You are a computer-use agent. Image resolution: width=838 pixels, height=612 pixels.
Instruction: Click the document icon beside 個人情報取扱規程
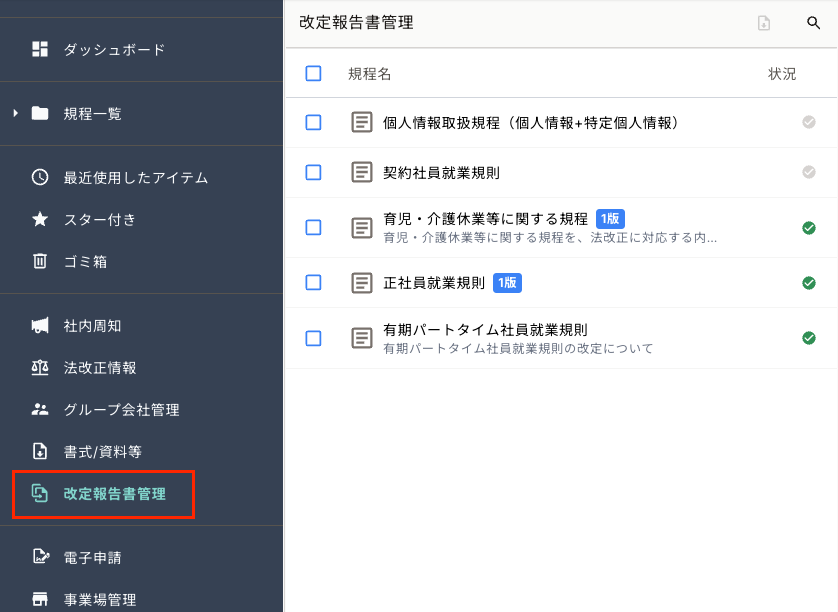(362, 123)
